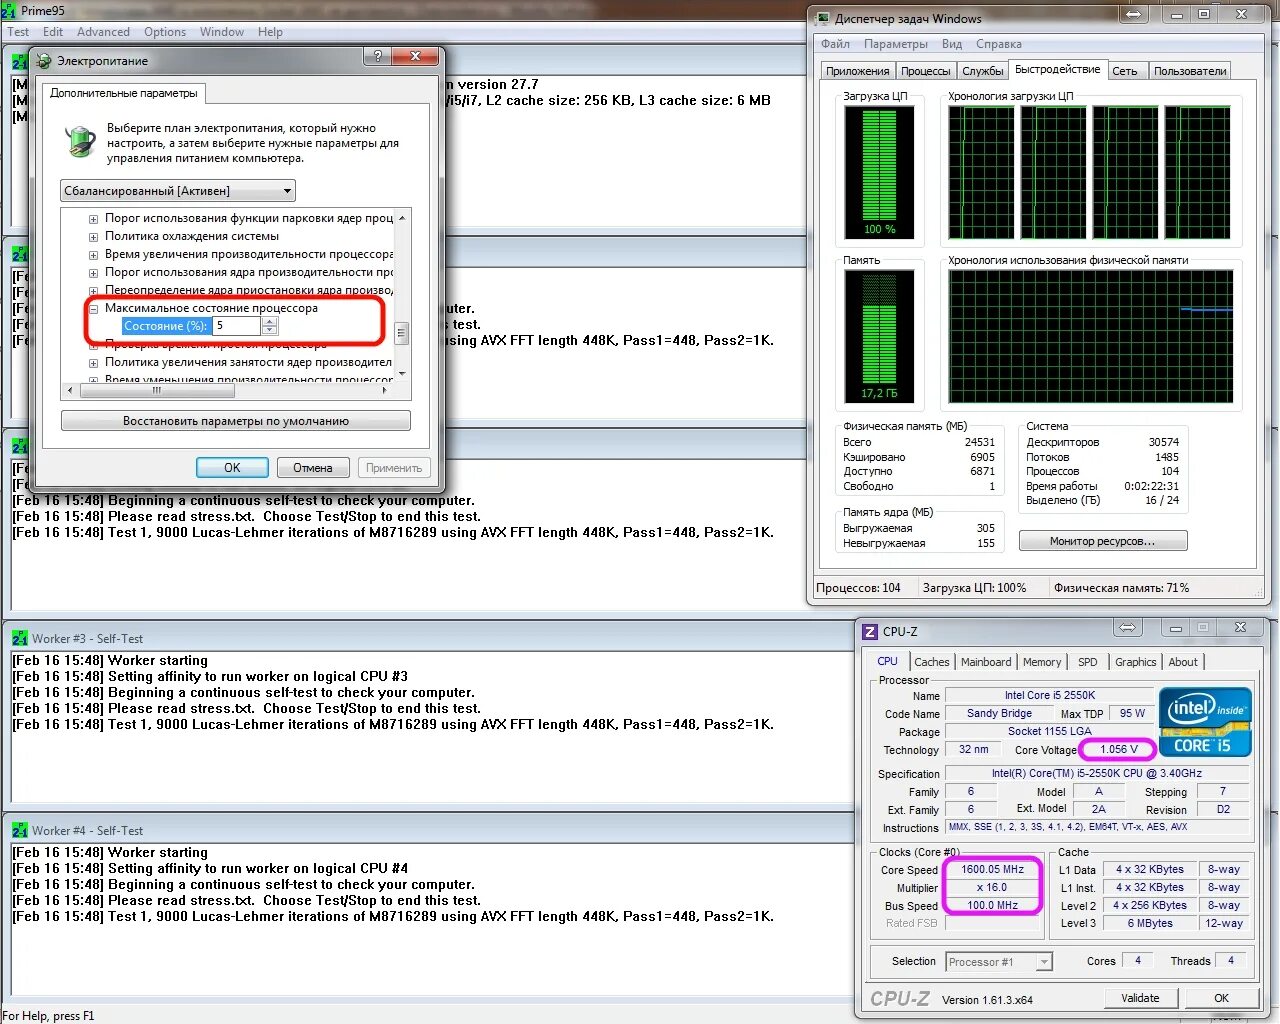
Task: Select the CPU tab in CPU-Z
Action: 887,661
